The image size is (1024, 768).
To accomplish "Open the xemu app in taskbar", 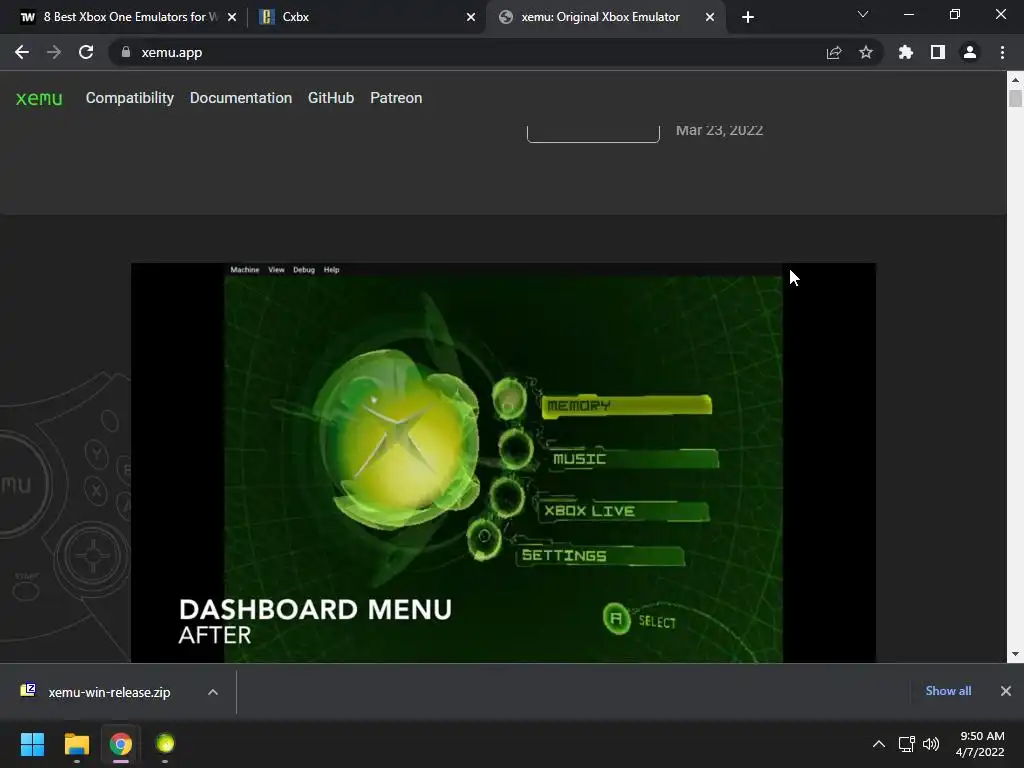I will (x=165, y=744).
